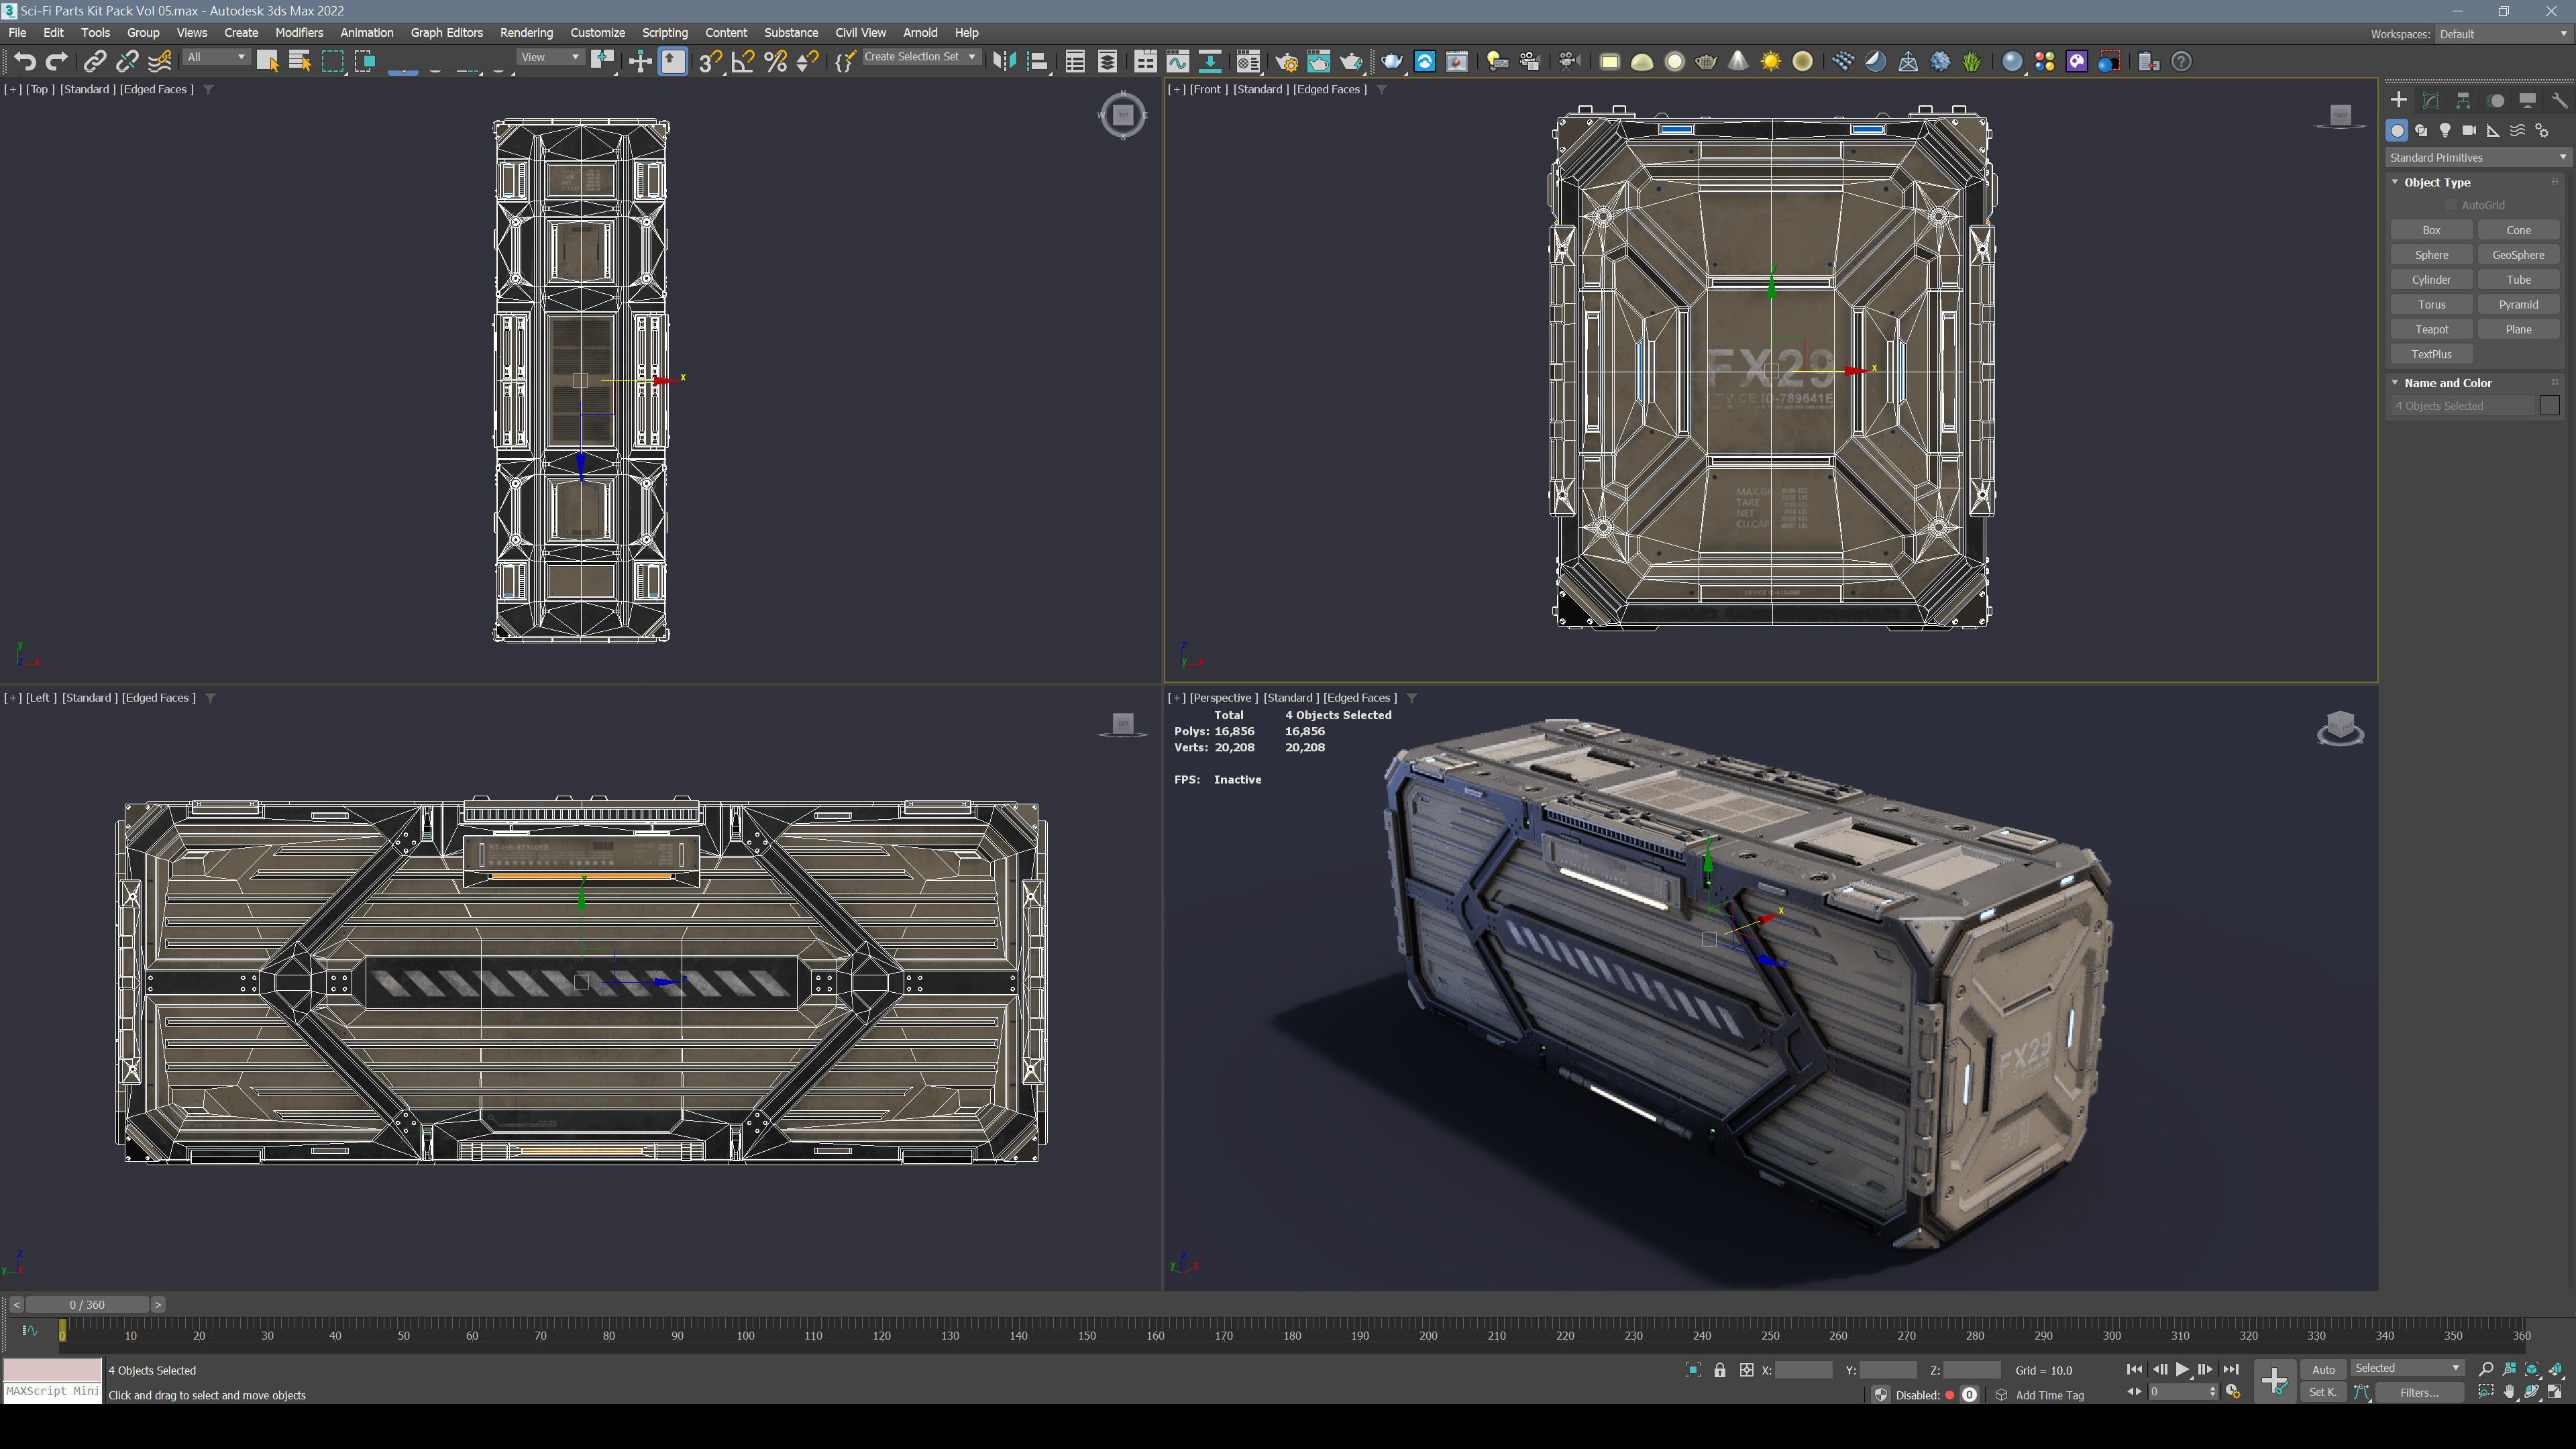Click the sun light icon in toolbar
2576x1449 pixels.
tap(1771, 62)
